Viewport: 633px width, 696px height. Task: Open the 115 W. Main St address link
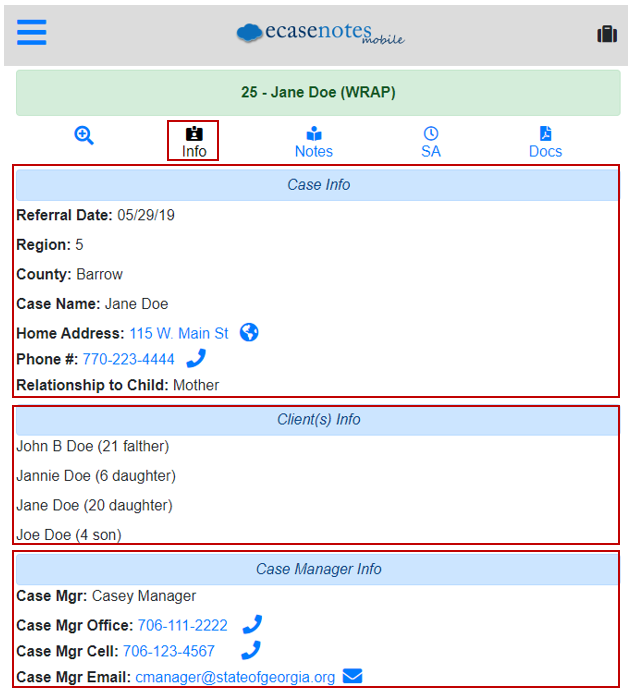[x=178, y=333]
